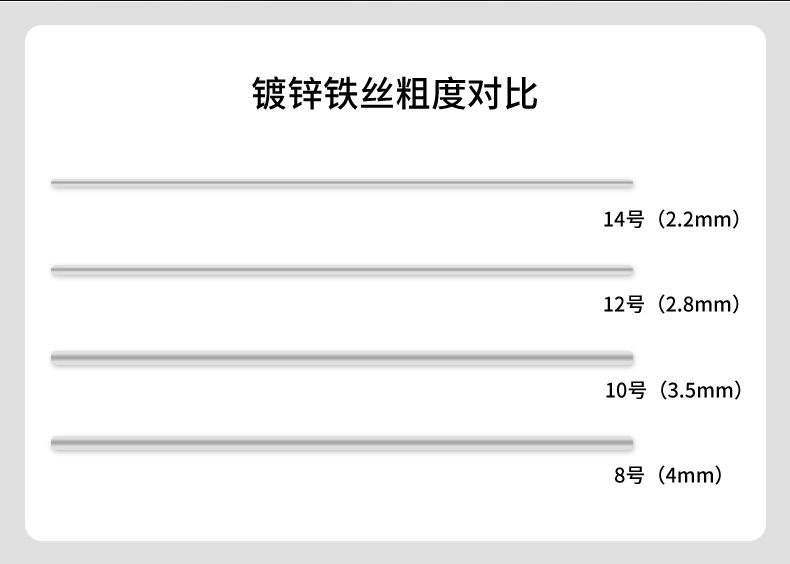Select the 2.8mm wire image
The width and height of the screenshot is (790, 564).
point(342,269)
